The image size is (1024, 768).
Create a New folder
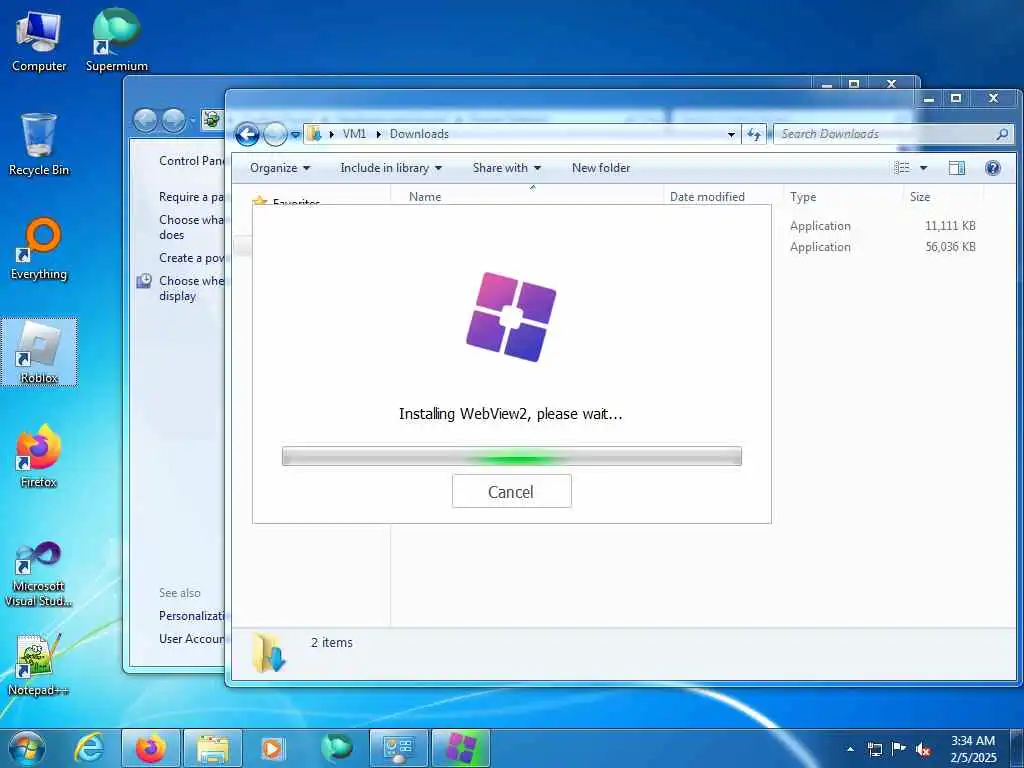tap(601, 168)
